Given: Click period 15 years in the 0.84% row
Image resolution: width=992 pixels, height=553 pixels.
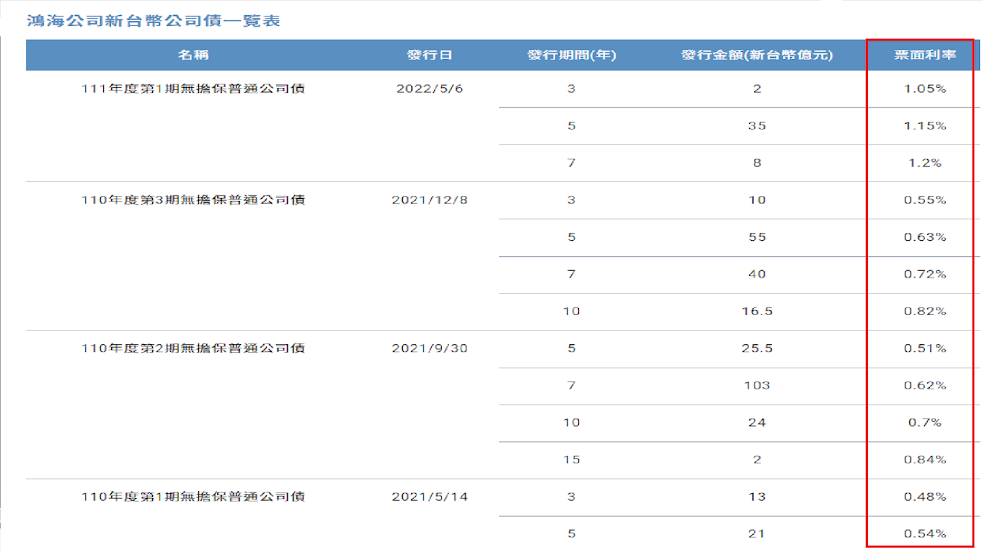Looking at the screenshot, I should [572, 459].
